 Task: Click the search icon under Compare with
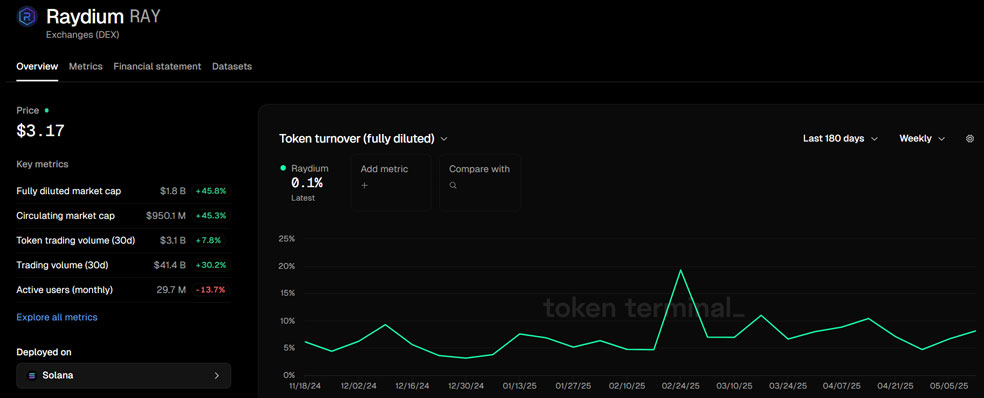[x=453, y=186]
